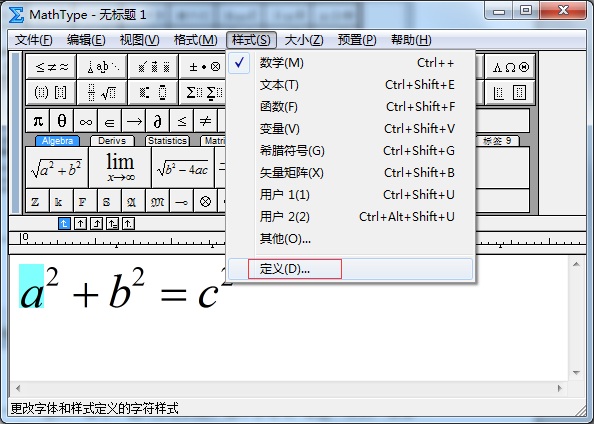The width and height of the screenshot is (594, 424).
Task: Select the second tab-stop alignment button
Action: click(80, 224)
